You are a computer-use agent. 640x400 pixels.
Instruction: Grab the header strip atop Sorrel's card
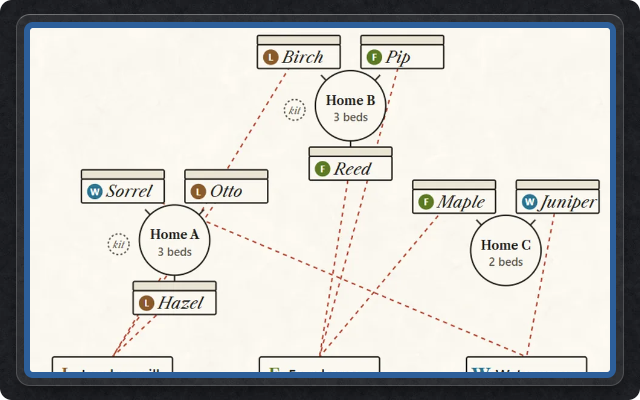[x=123, y=174]
